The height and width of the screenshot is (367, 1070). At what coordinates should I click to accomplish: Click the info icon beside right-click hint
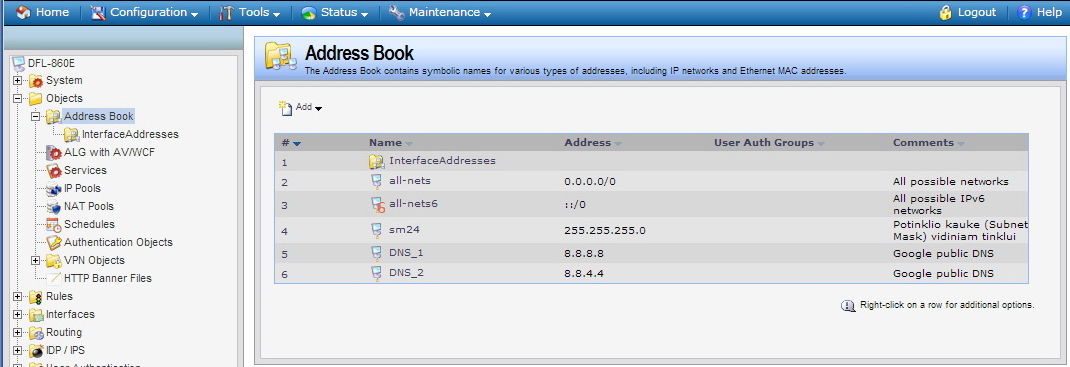coord(848,306)
